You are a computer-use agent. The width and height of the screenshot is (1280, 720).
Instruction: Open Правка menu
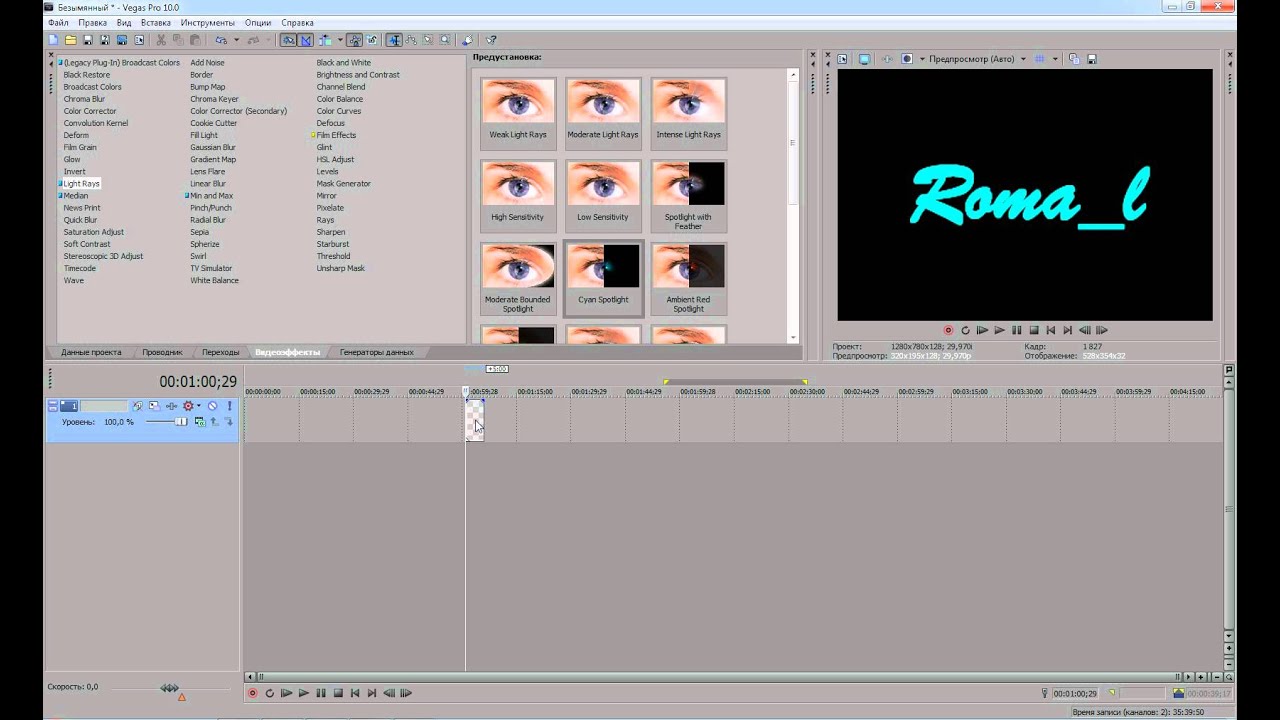click(92, 22)
